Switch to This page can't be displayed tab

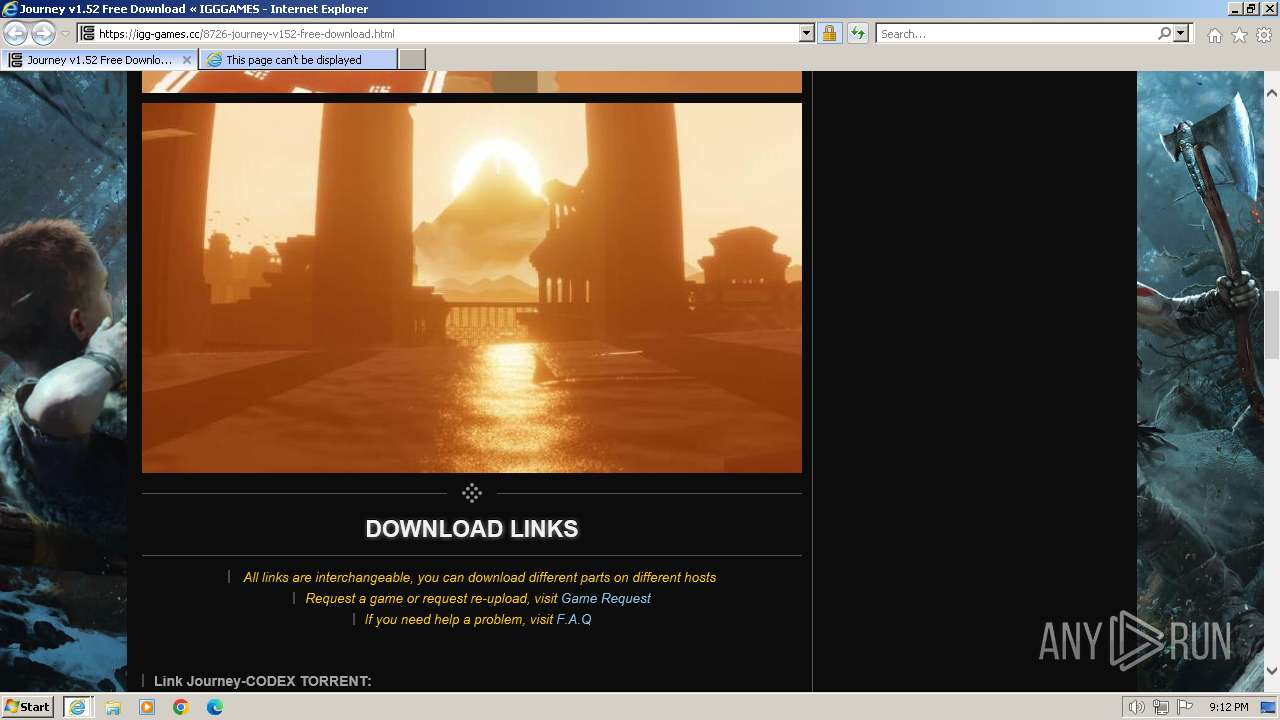[x=298, y=60]
